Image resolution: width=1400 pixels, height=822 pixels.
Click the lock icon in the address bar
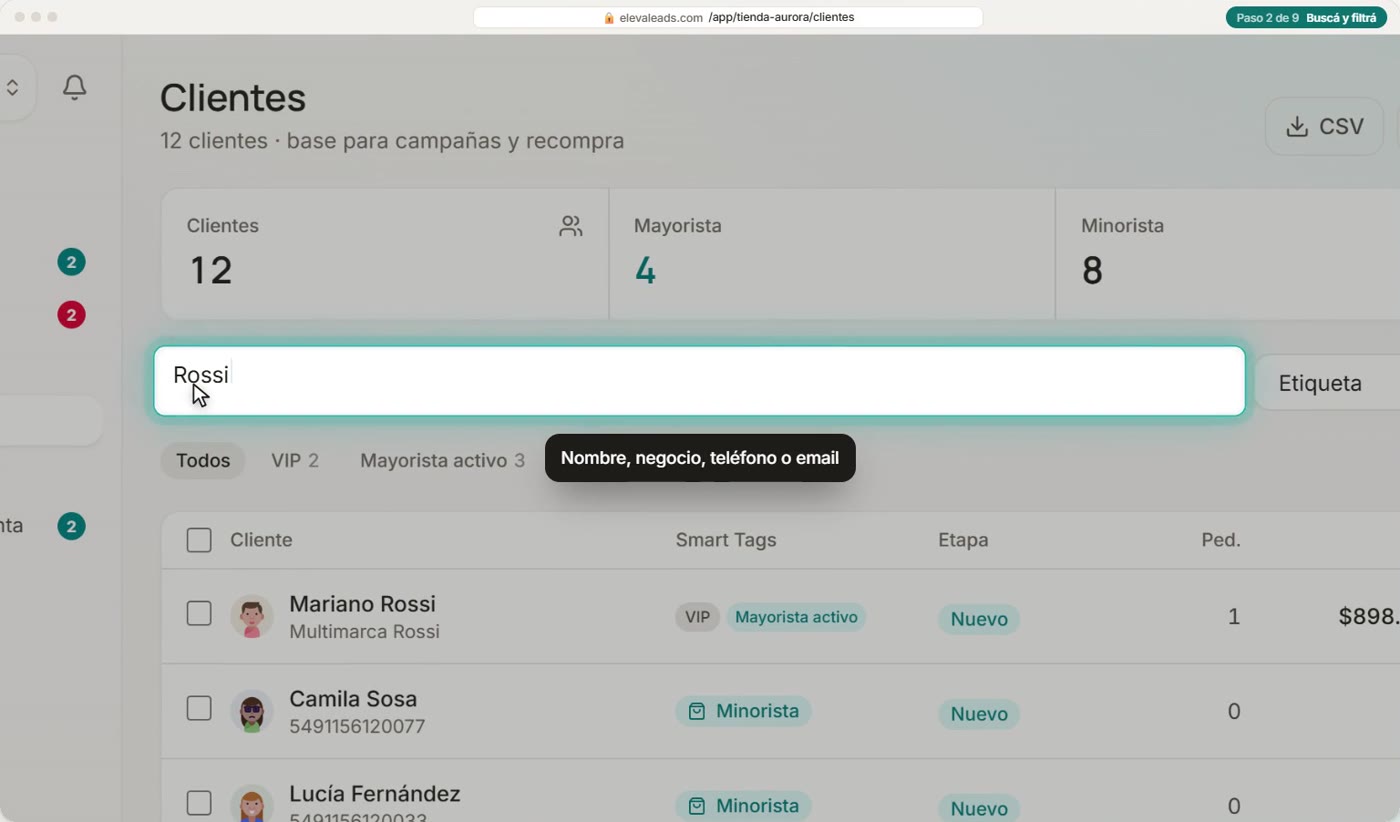point(609,18)
